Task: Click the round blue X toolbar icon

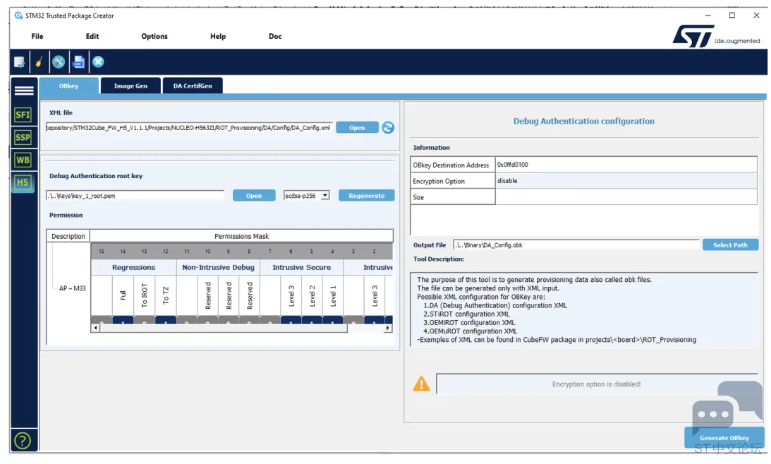Action: [98, 62]
